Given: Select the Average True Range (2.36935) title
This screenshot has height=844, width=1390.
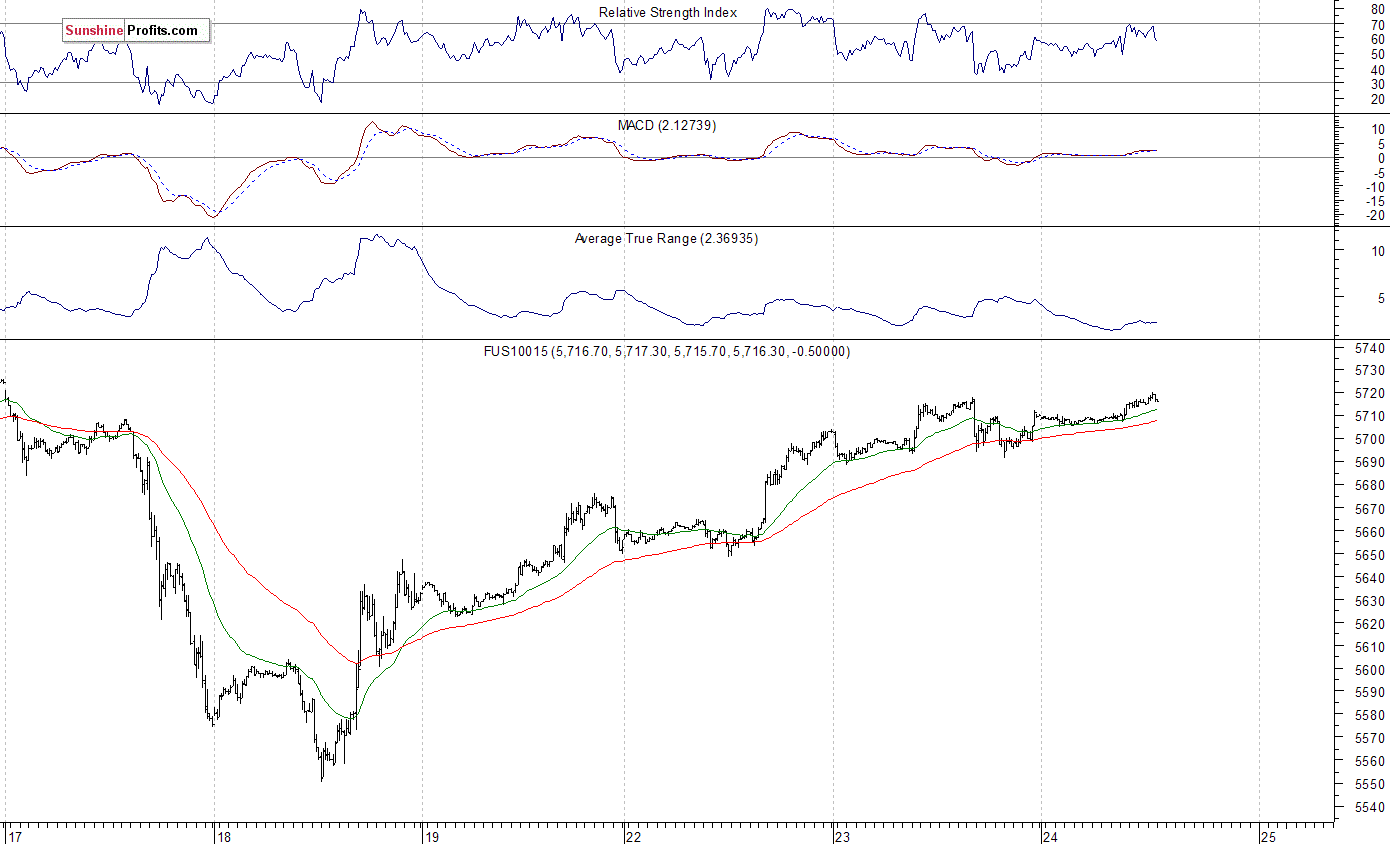Looking at the screenshot, I should [x=666, y=238].
